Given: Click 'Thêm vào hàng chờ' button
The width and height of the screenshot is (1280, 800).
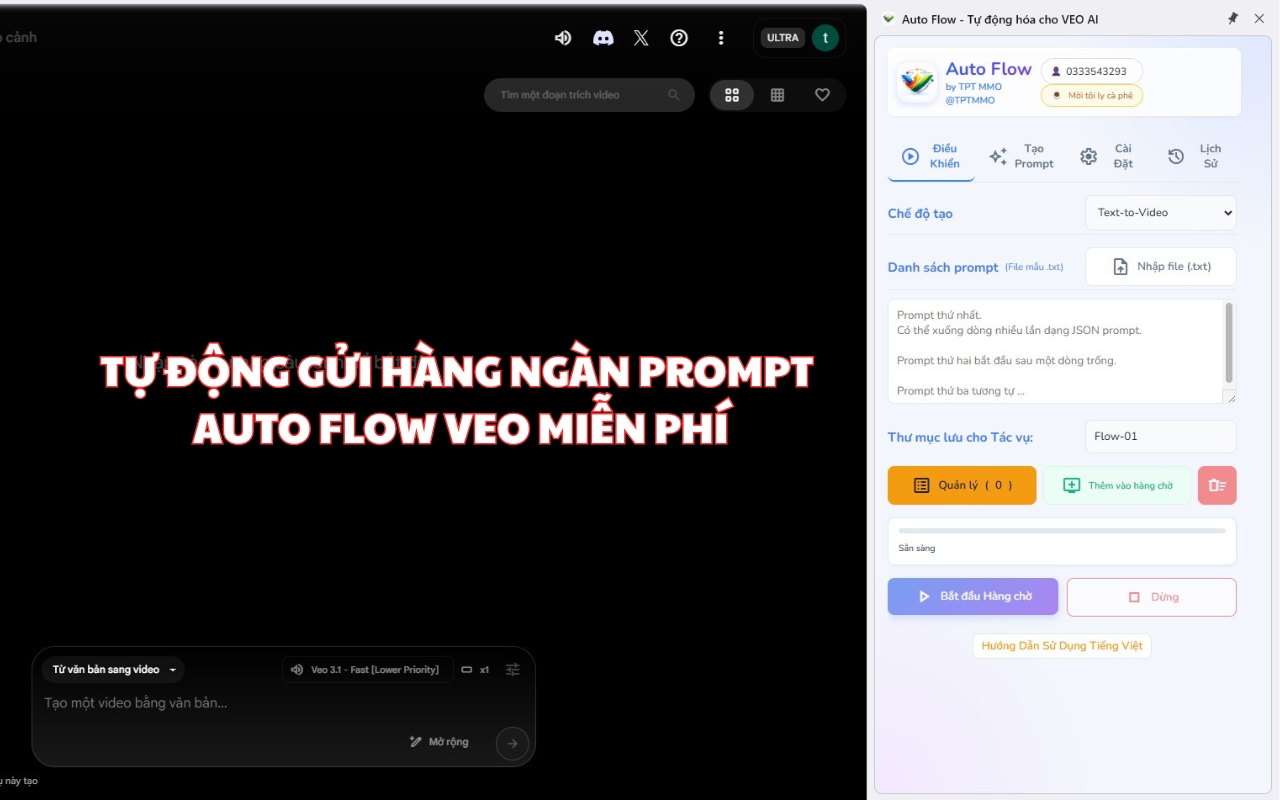Looking at the screenshot, I should 1118,485.
